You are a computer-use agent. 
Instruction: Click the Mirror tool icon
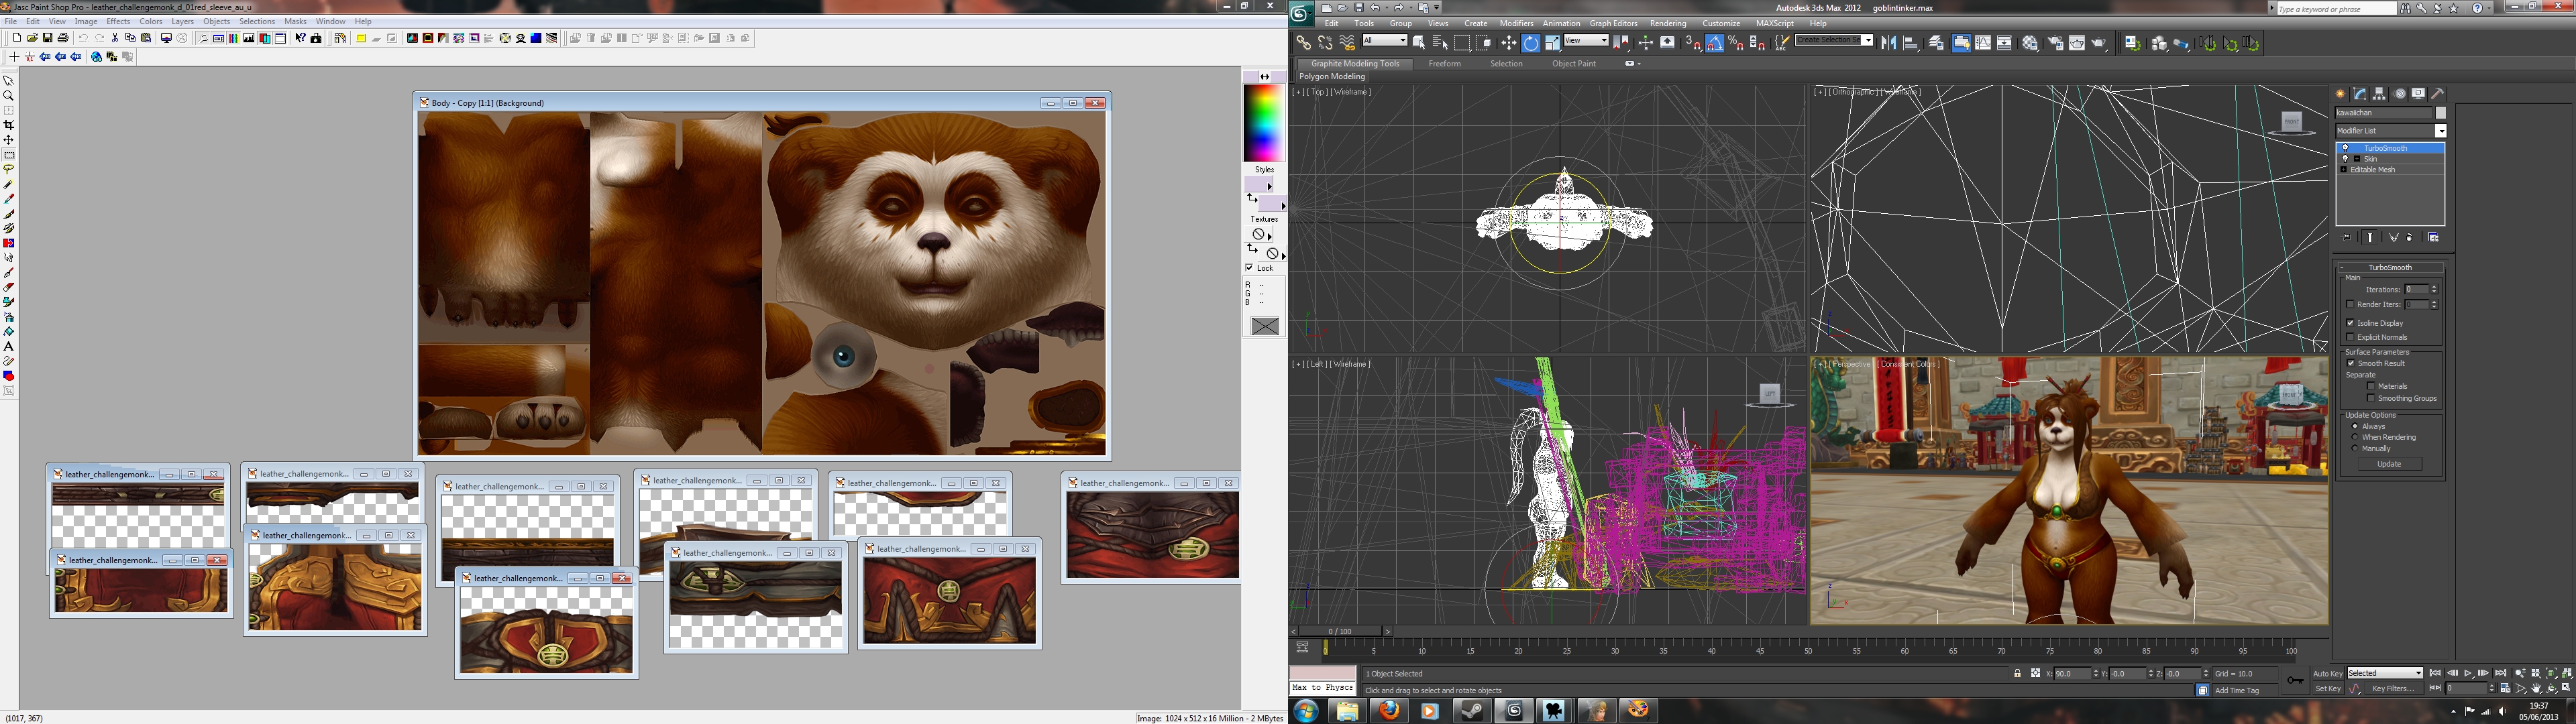(1888, 43)
